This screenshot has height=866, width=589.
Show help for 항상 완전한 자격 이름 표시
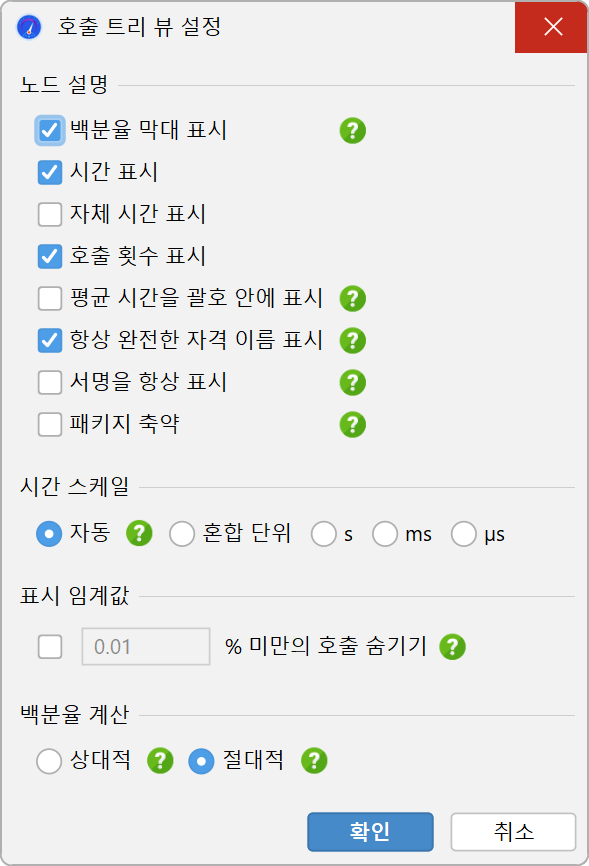point(353,341)
